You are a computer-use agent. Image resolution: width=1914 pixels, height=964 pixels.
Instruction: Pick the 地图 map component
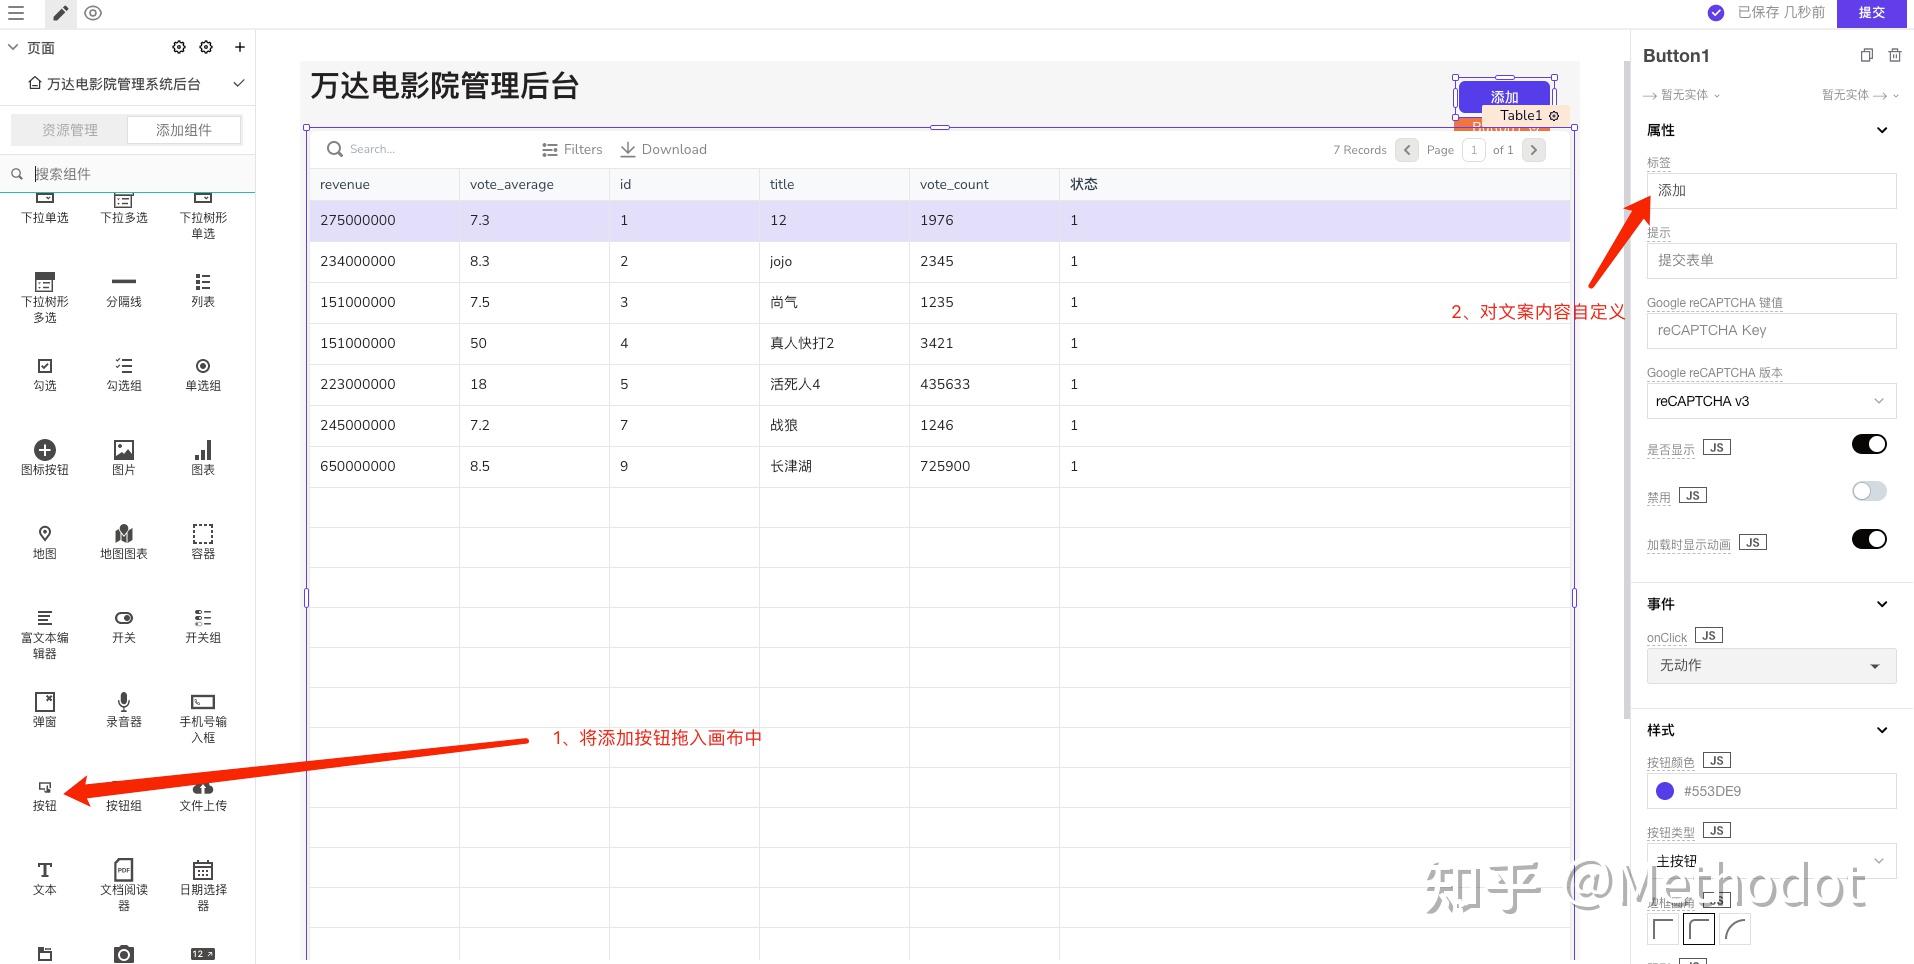coord(45,542)
